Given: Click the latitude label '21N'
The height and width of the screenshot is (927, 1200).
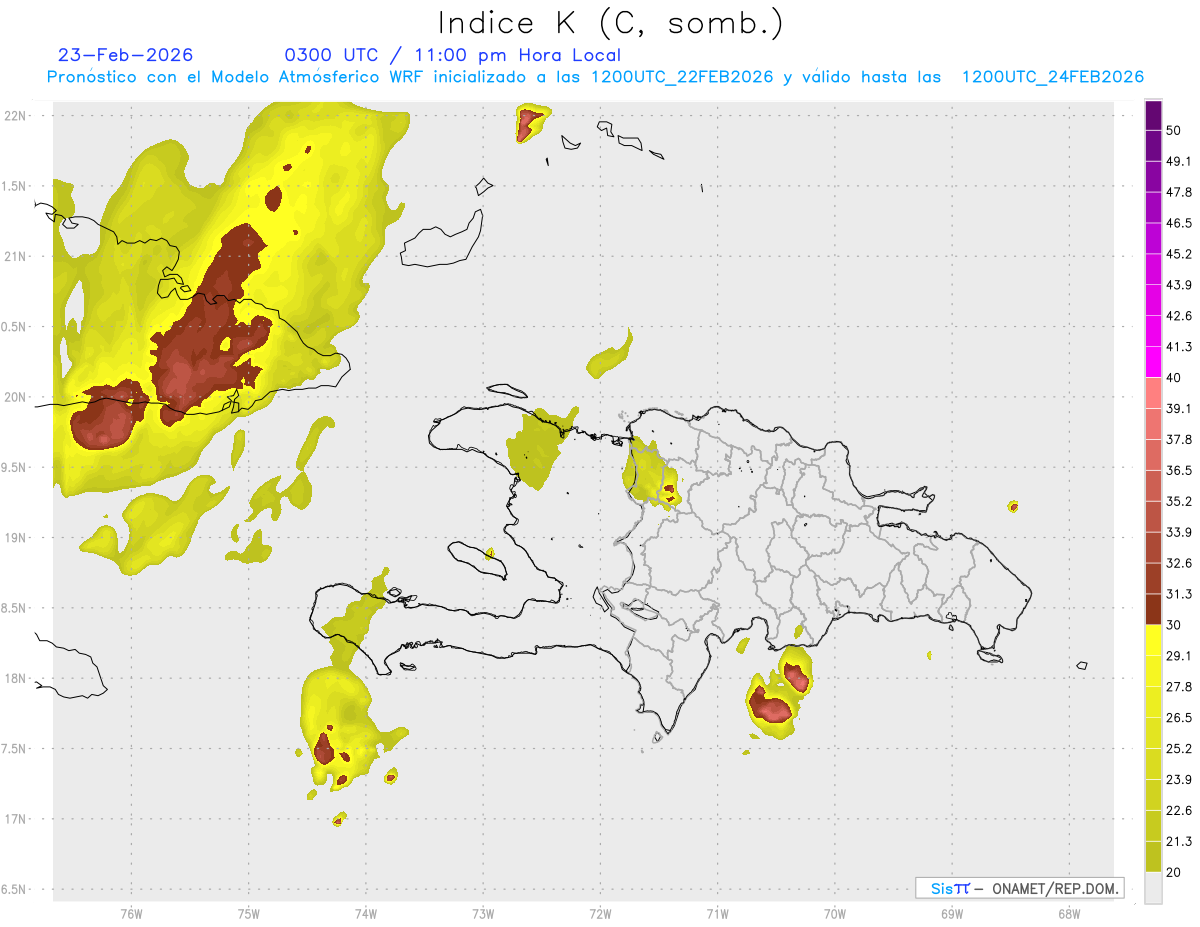Looking at the screenshot, I should click(16, 256).
